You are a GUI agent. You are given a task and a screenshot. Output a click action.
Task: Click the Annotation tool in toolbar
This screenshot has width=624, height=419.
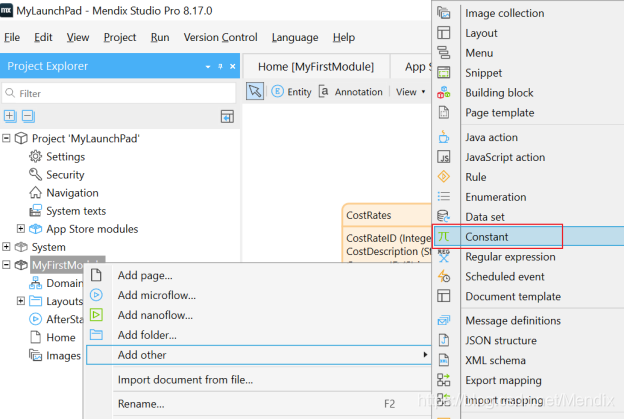[x=351, y=92]
